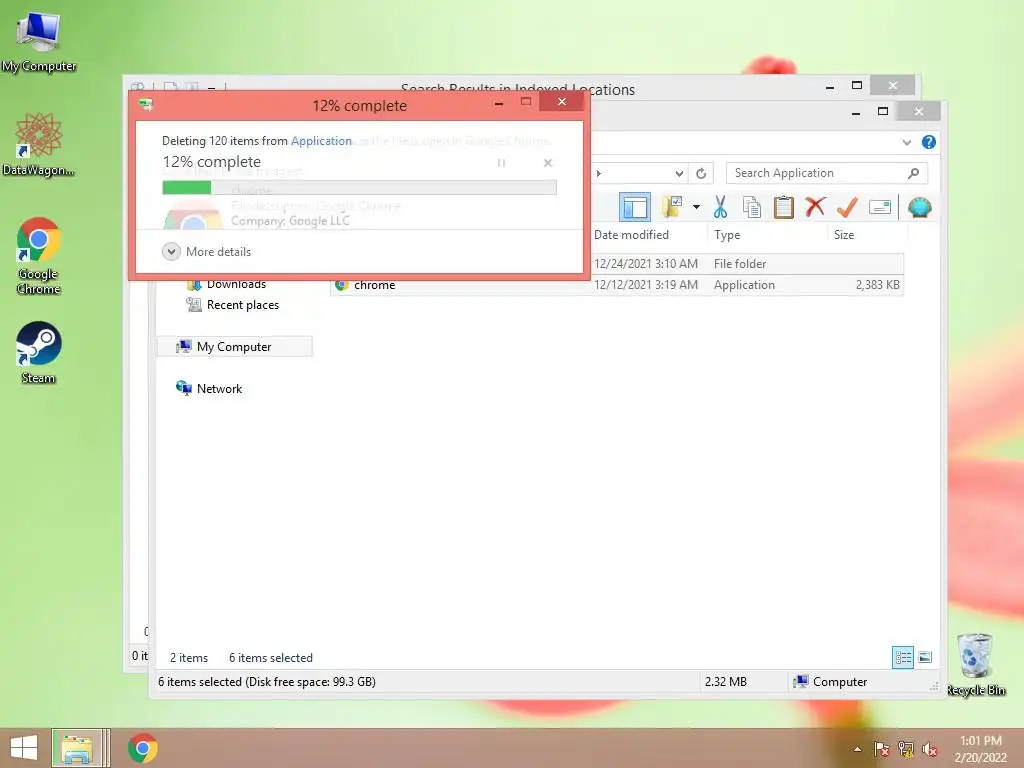Viewport: 1024px width, 768px height.
Task: Open Action Center flag tray icon
Action: pos(882,749)
